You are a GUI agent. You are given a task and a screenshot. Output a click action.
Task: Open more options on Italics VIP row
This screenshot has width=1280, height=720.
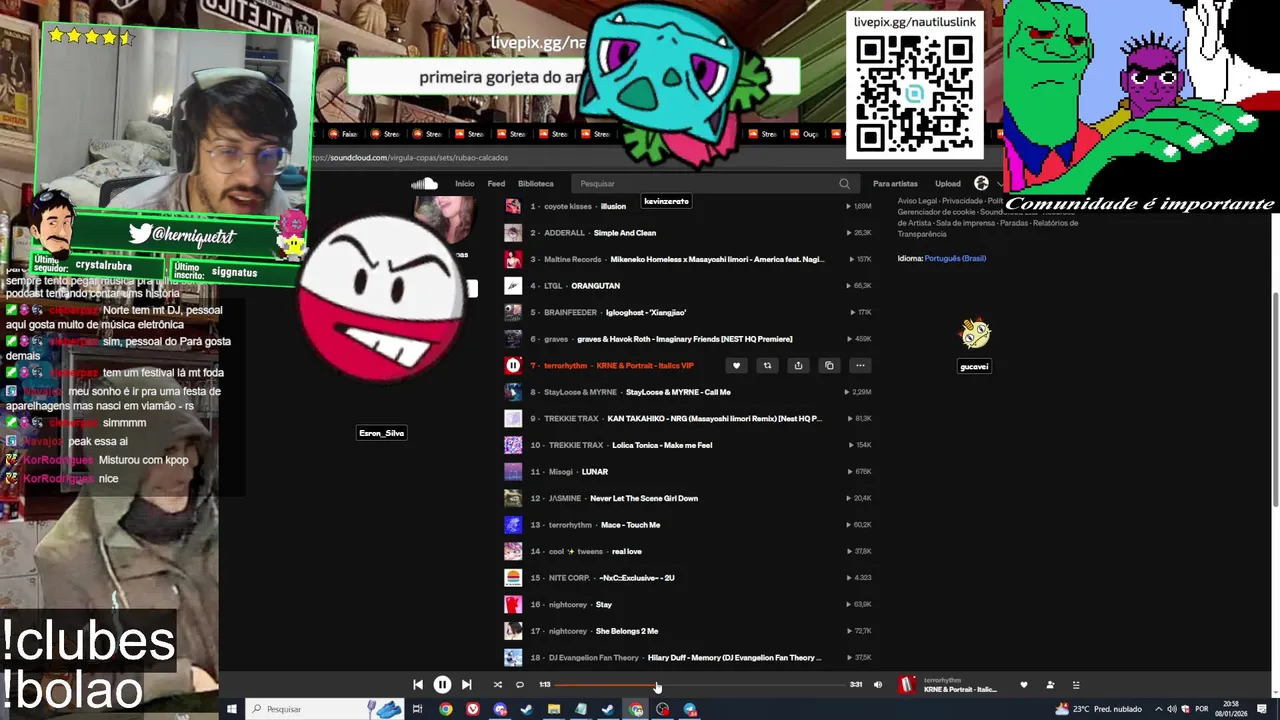860,365
